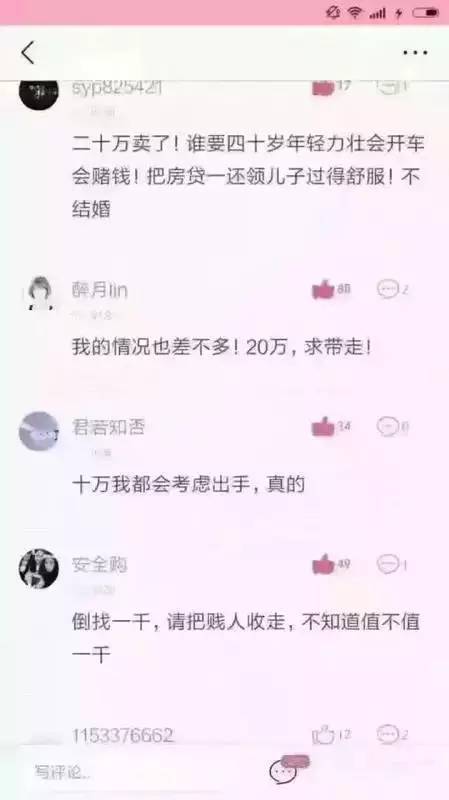The width and height of the screenshot is (449, 800).
Task: Open 醉月lin's avatar profile
Action: (x=39, y=293)
